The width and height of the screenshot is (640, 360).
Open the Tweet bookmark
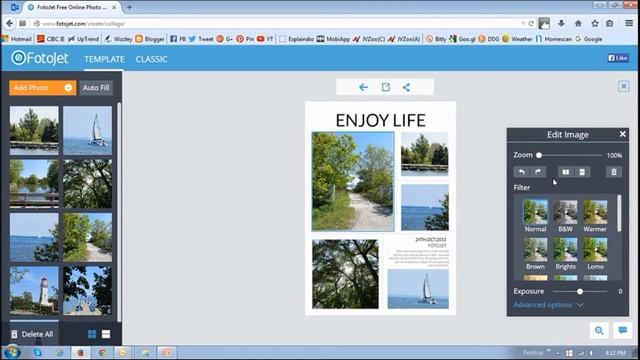tap(201, 39)
